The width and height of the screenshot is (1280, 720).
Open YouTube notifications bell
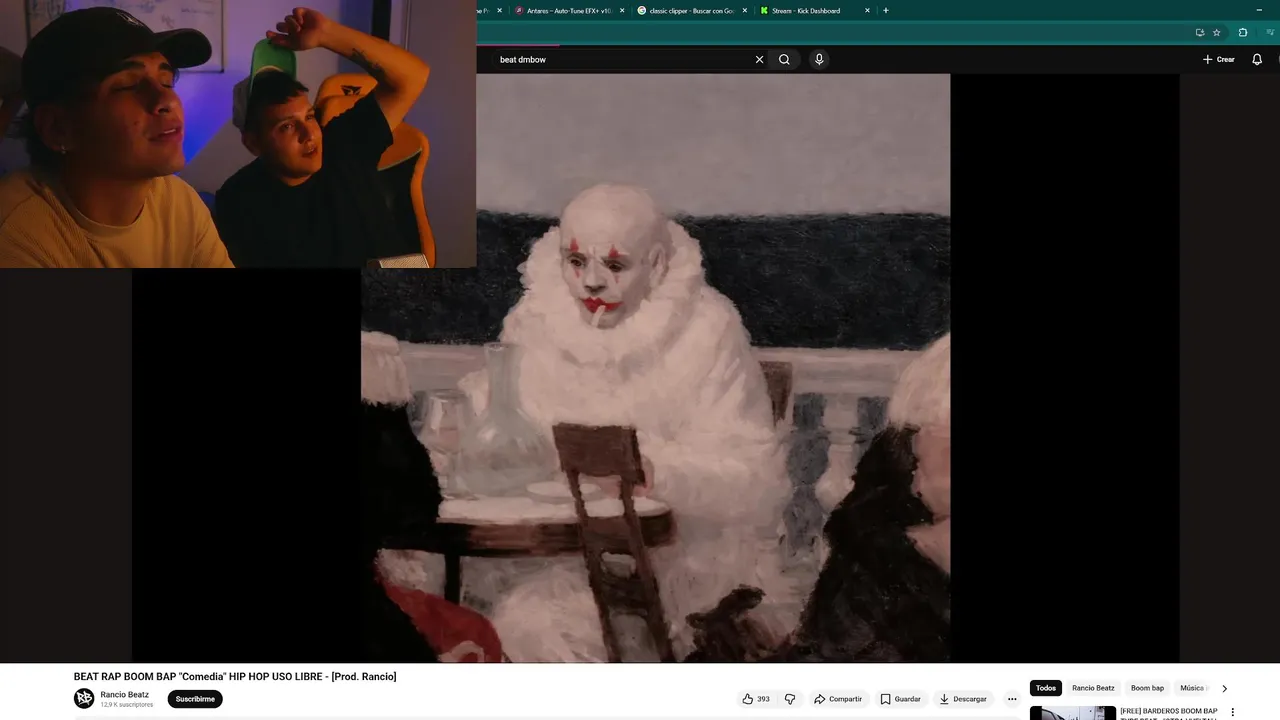click(x=1257, y=59)
